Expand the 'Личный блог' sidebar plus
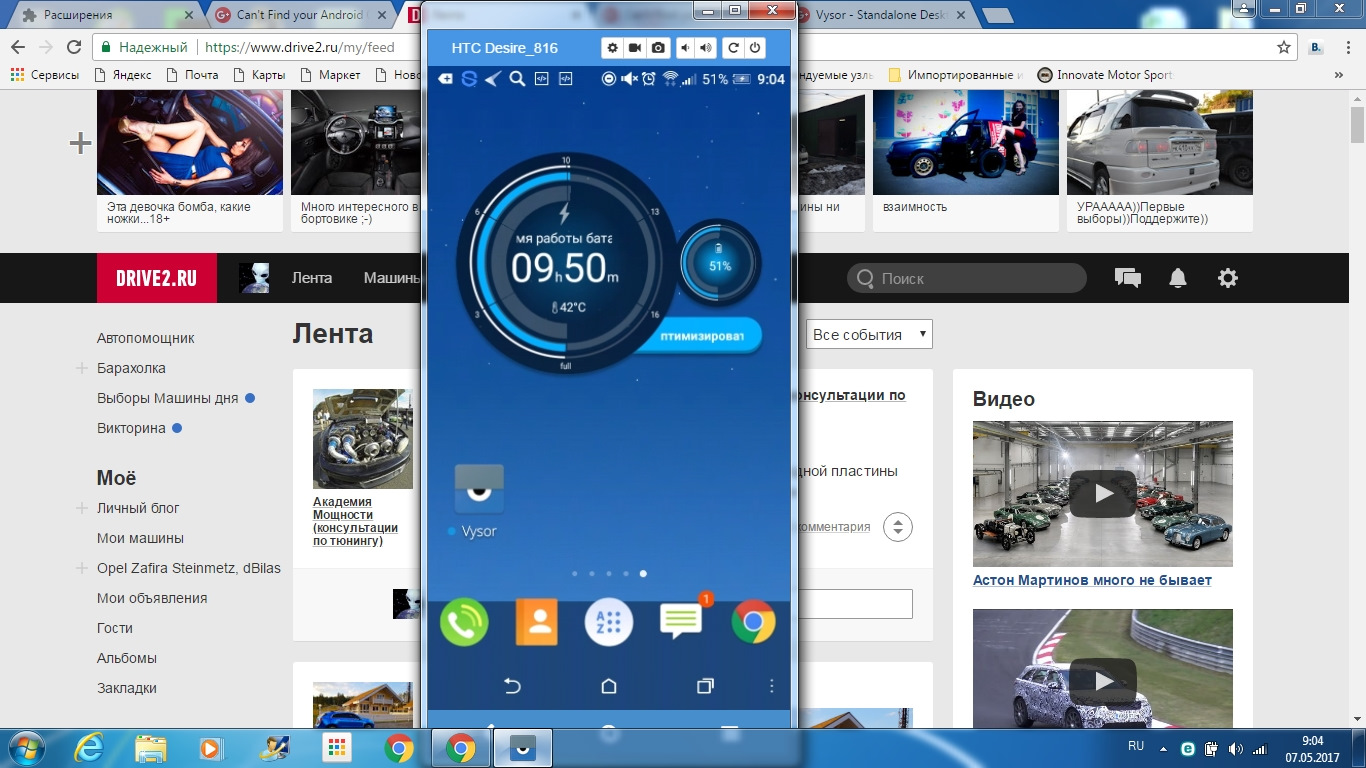Screen dimensions: 1366x768 82,508
